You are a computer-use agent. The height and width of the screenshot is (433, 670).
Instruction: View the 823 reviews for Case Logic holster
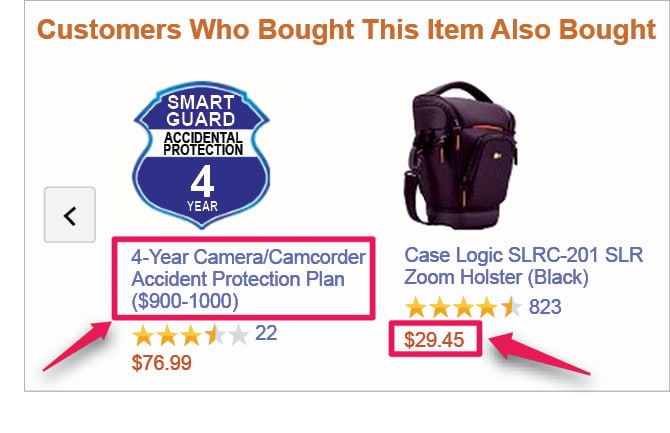pos(545,307)
